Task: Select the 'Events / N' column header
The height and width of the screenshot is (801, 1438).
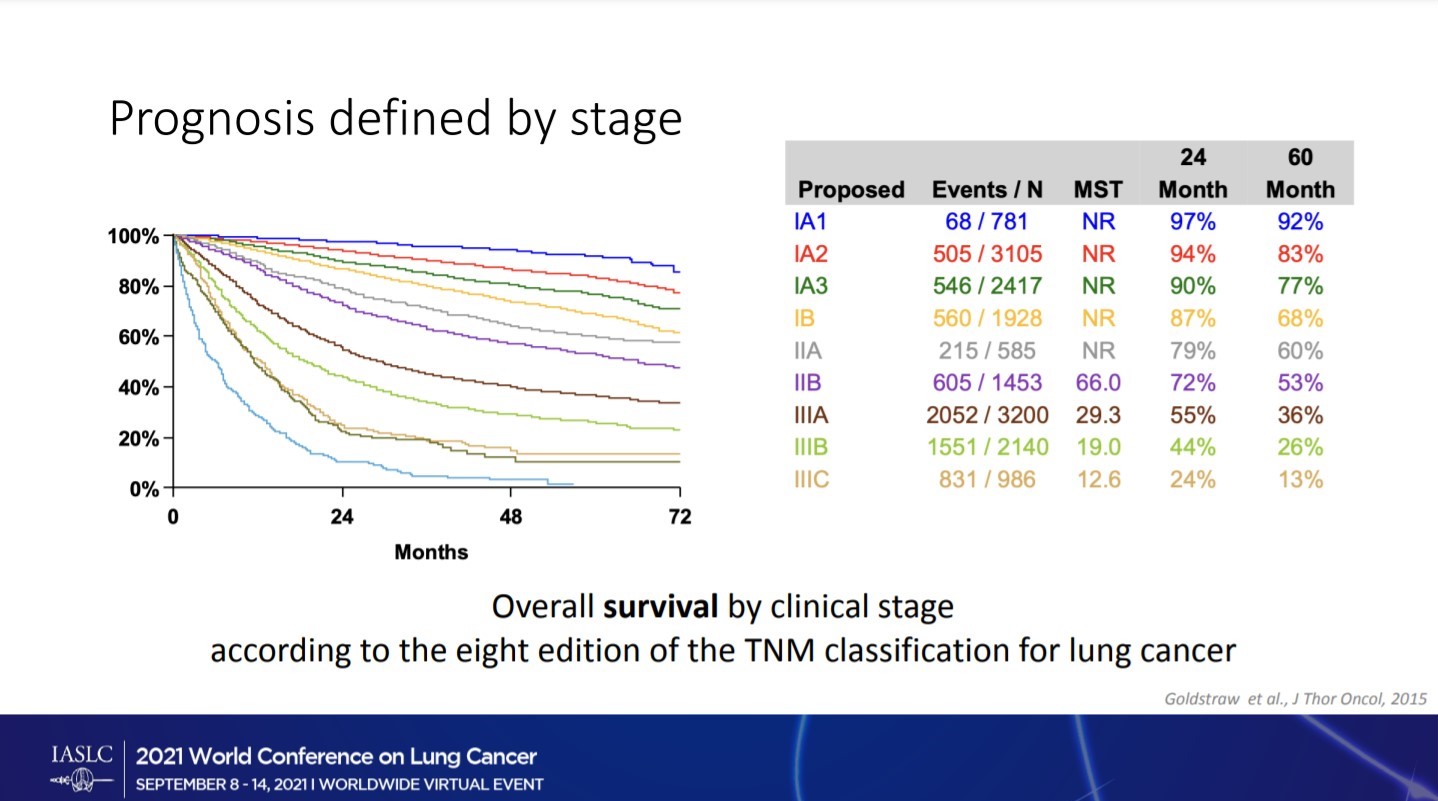Action: 986,189
